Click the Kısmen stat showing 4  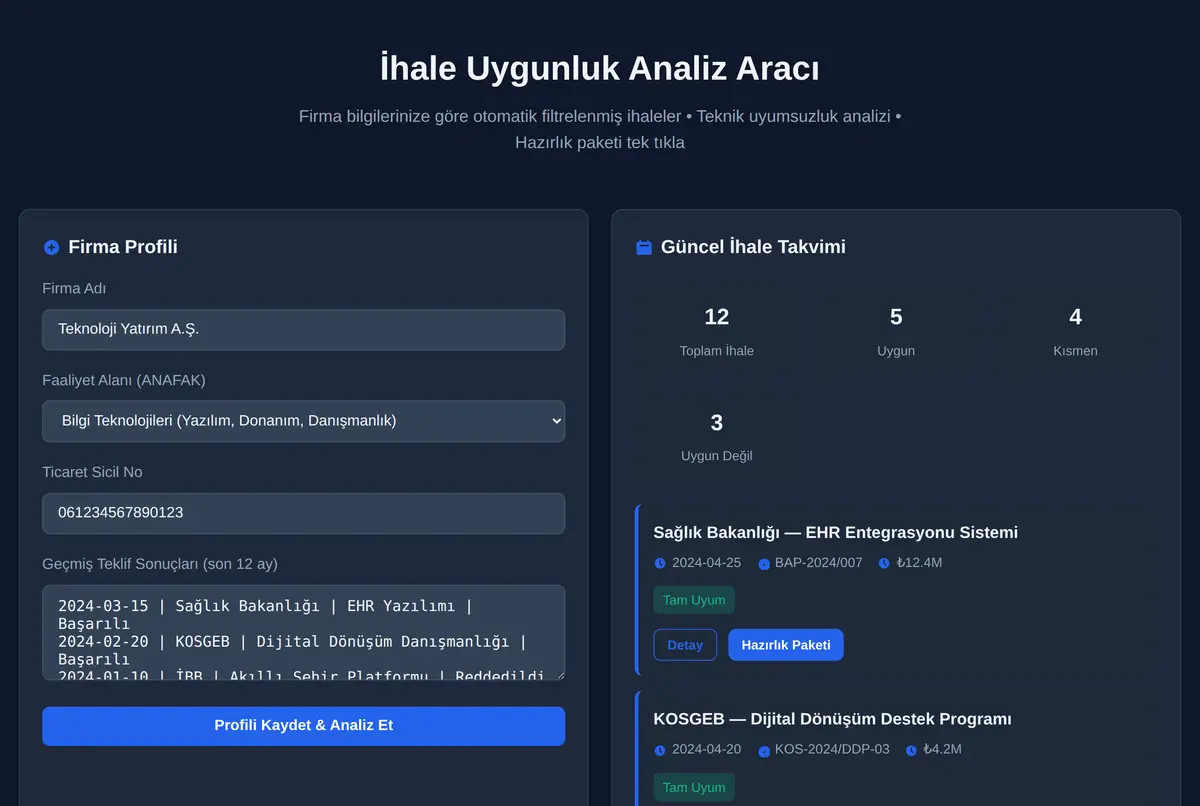pyautogui.click(x=1075, y=331)
